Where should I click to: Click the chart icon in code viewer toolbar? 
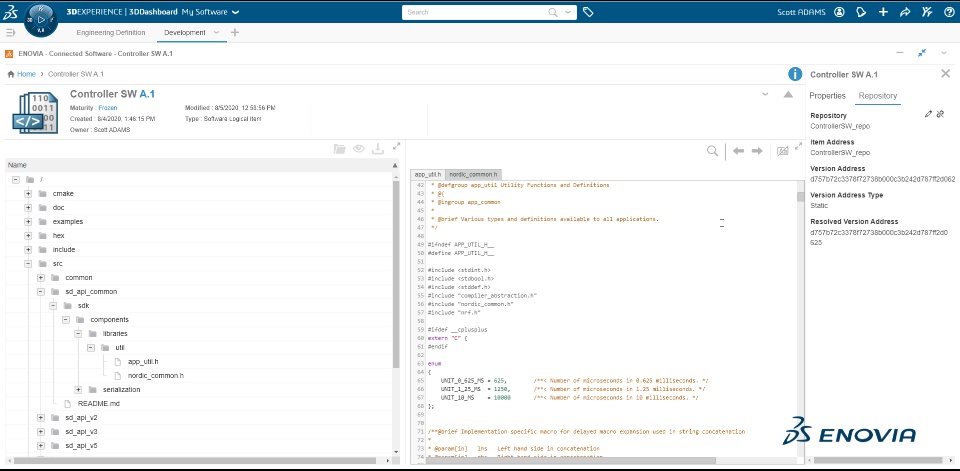click(x=782, y=151)
